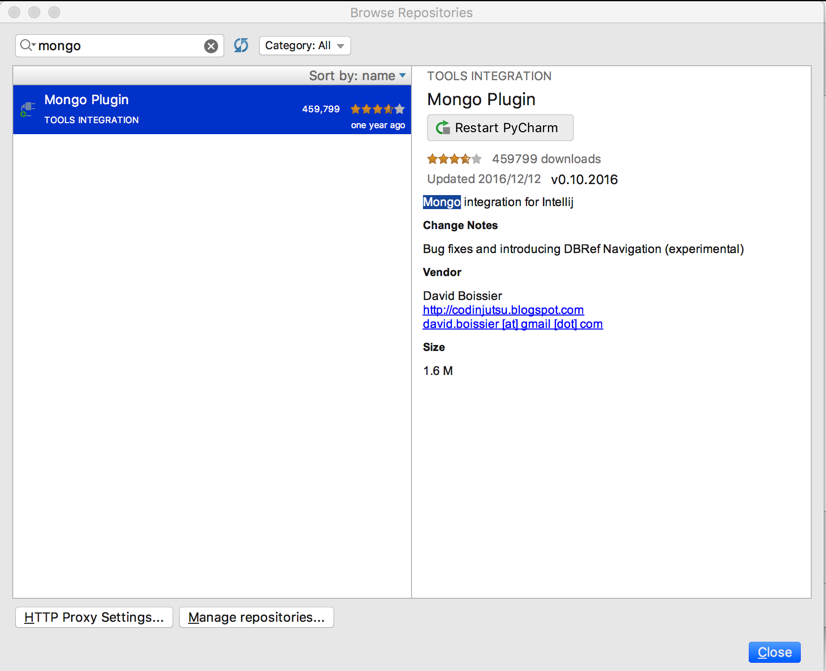Click the vendor name David Boissier
826x671 pixels.
coord(462,295)
